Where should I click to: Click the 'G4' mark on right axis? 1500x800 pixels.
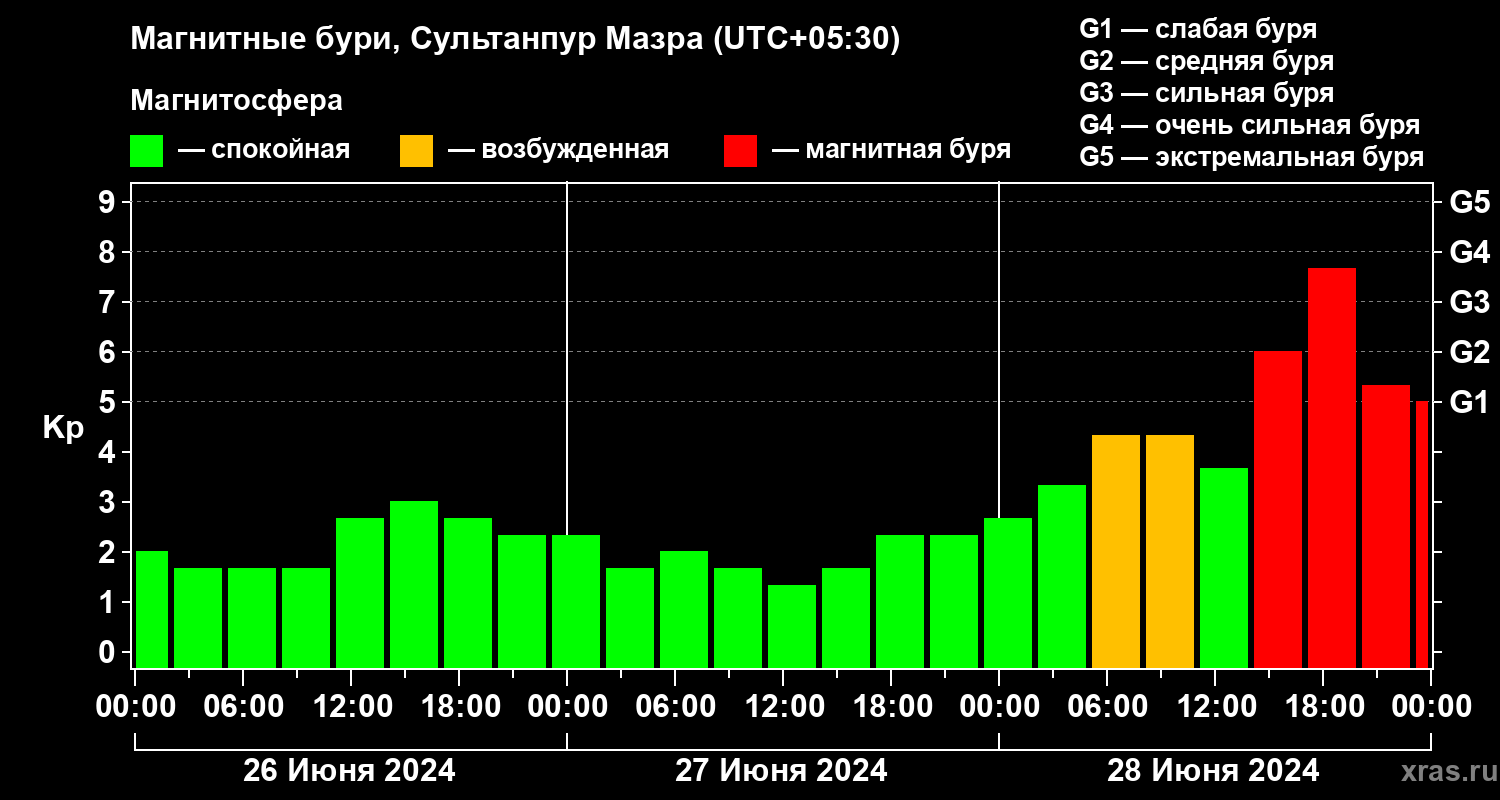tap(1469, 252)
